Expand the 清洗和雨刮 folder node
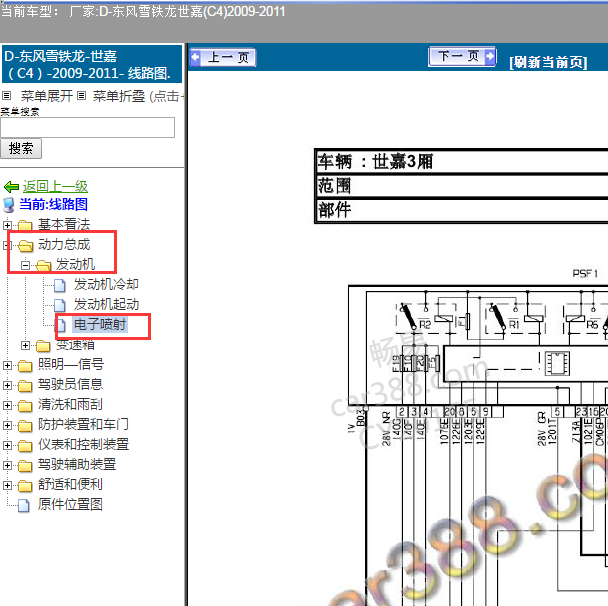The image size is (608, 606). coord(7,405)
